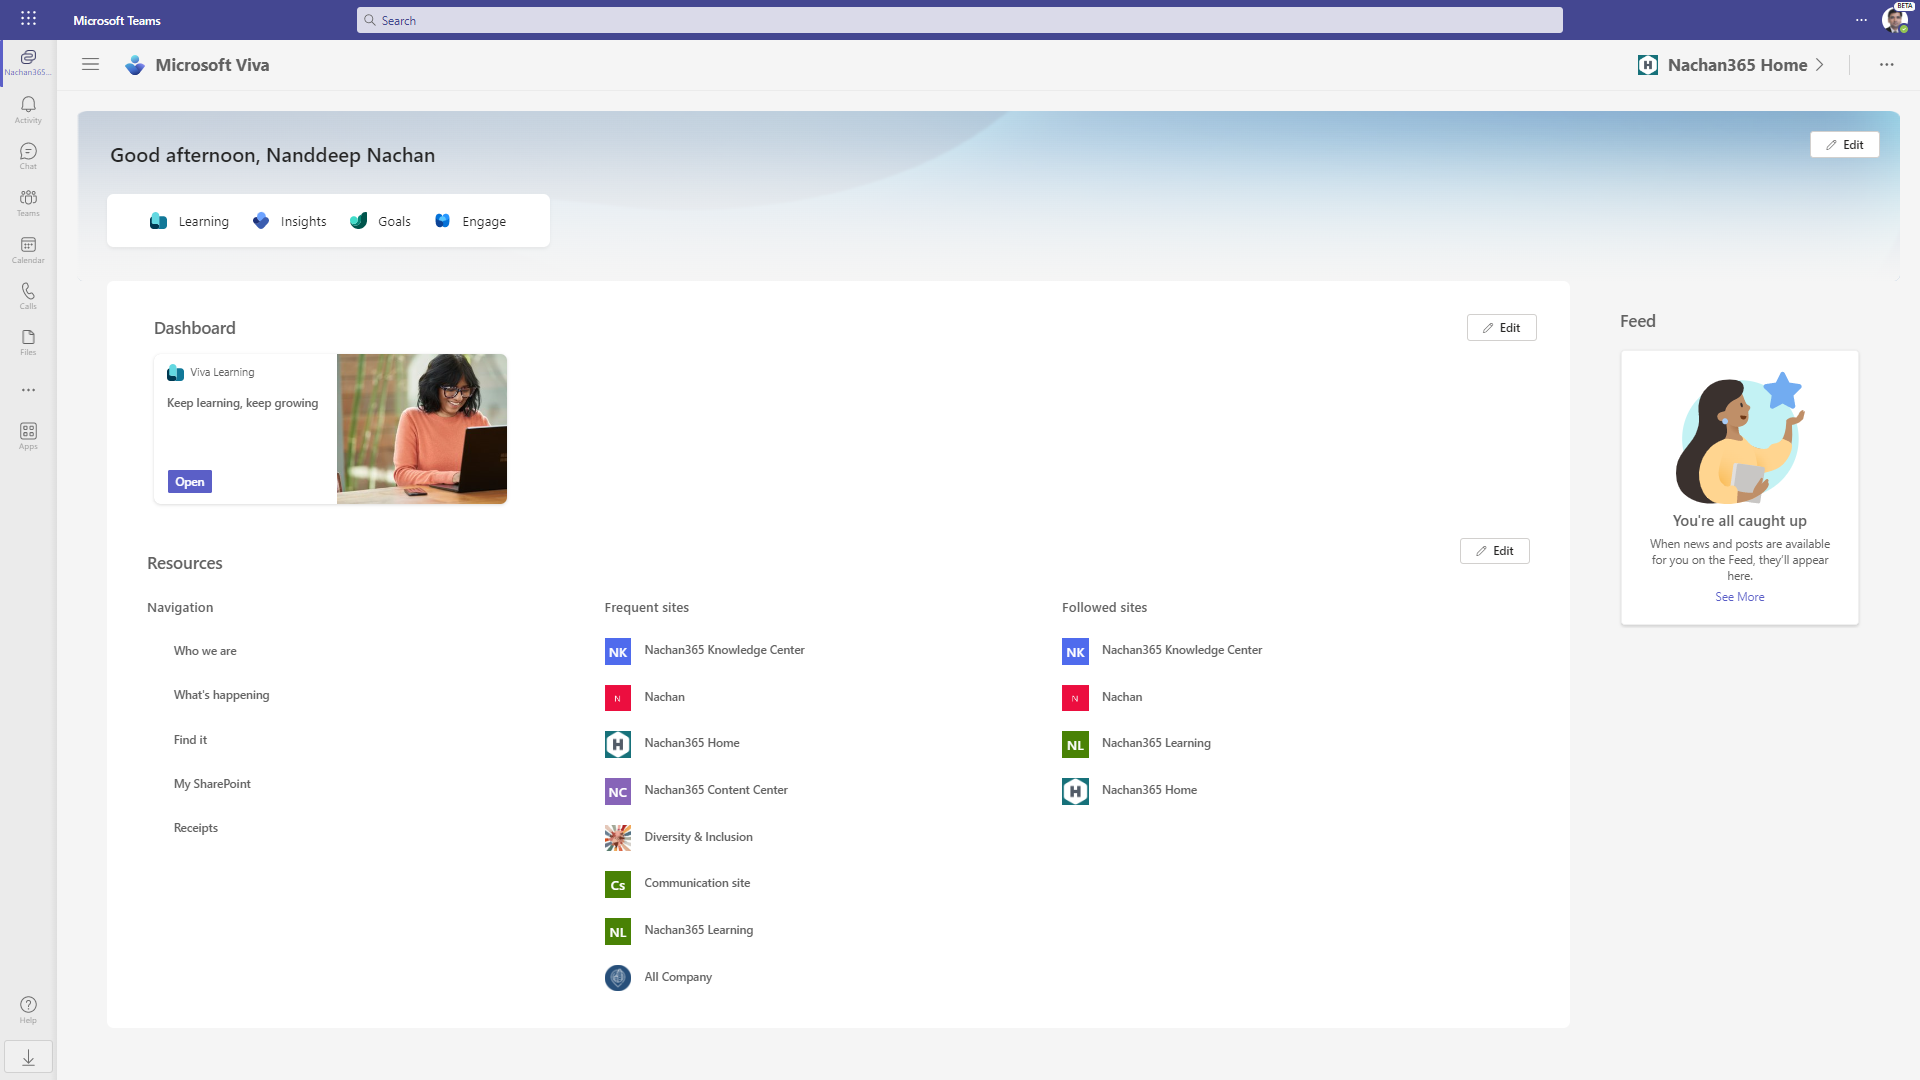Open Chat in the Teams sidebar
Viewport: 1920px width, 1080px height.
[28, 155]
